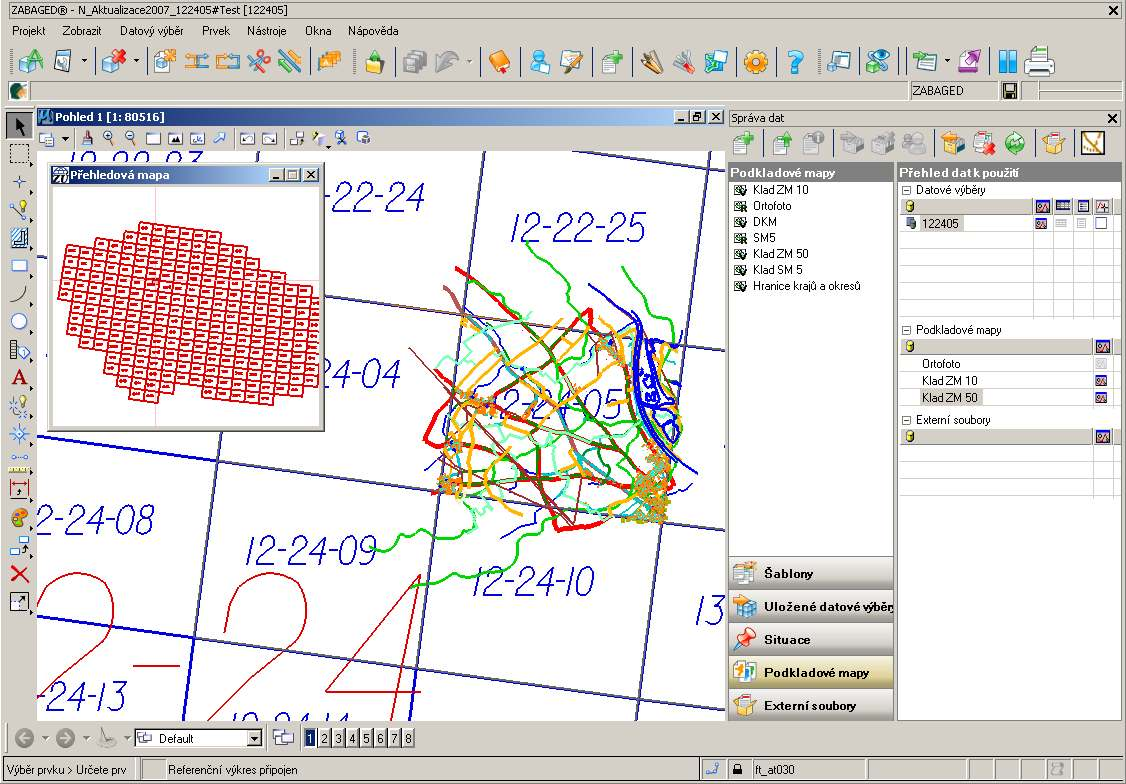
Task: Switch to view number 2
Action: pos(325,737)
